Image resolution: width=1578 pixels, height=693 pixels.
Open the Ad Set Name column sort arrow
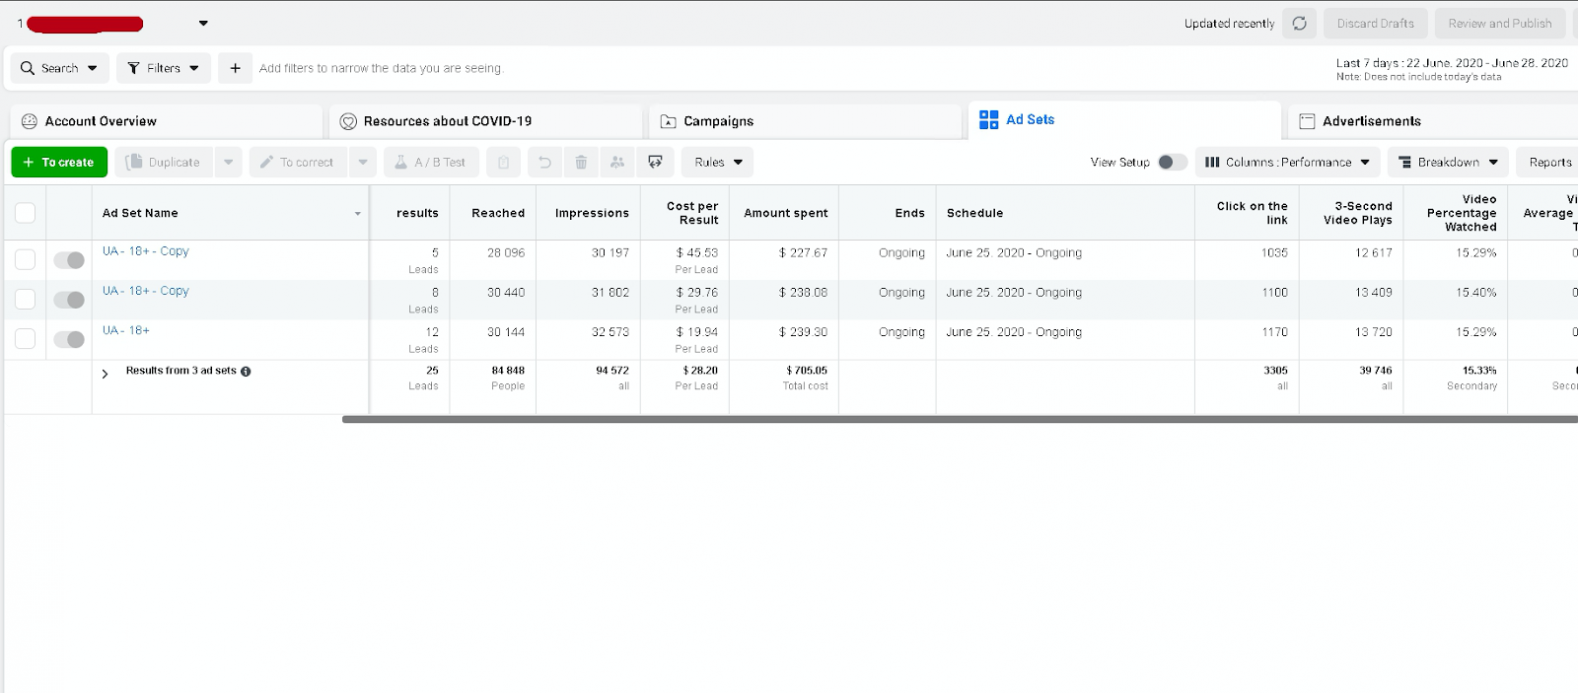pyautogui.click(x=357, y=214)
